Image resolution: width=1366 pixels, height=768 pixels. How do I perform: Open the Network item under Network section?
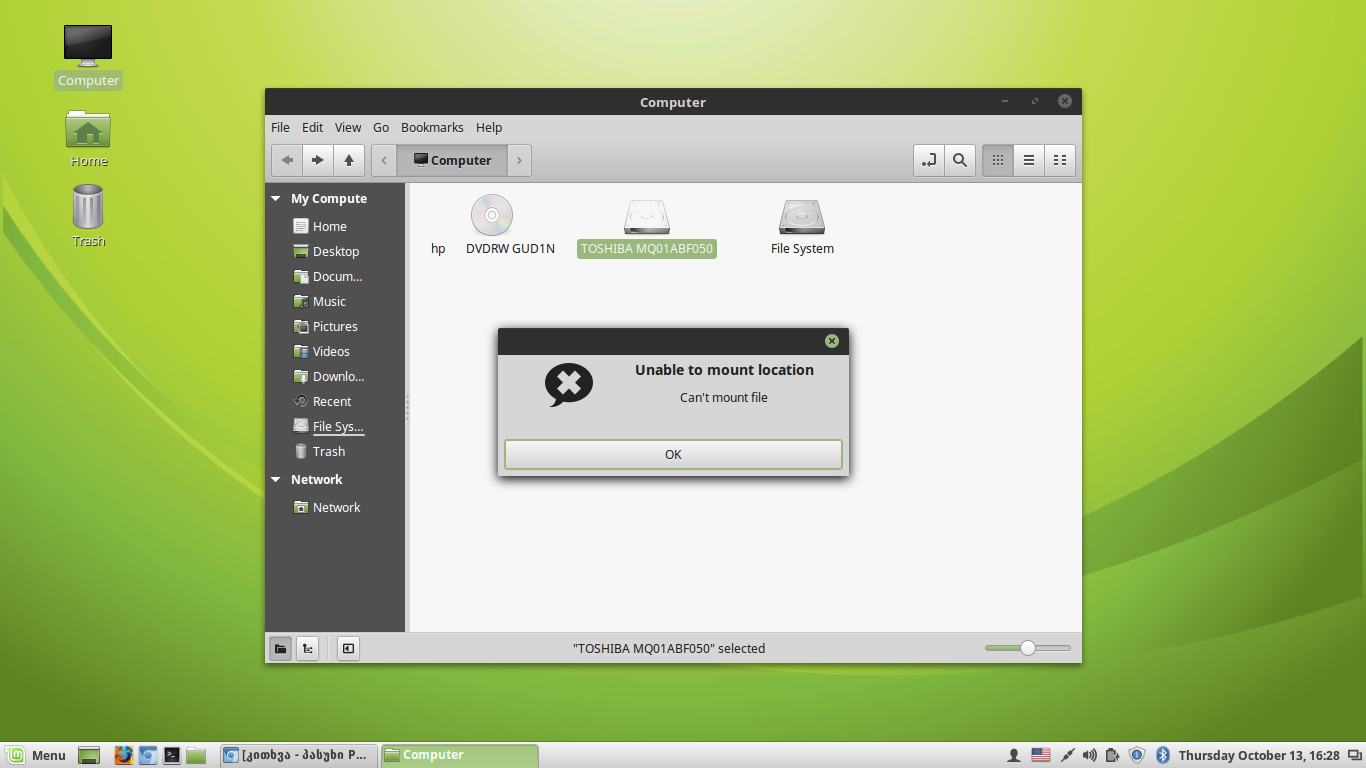coord(327,507)
